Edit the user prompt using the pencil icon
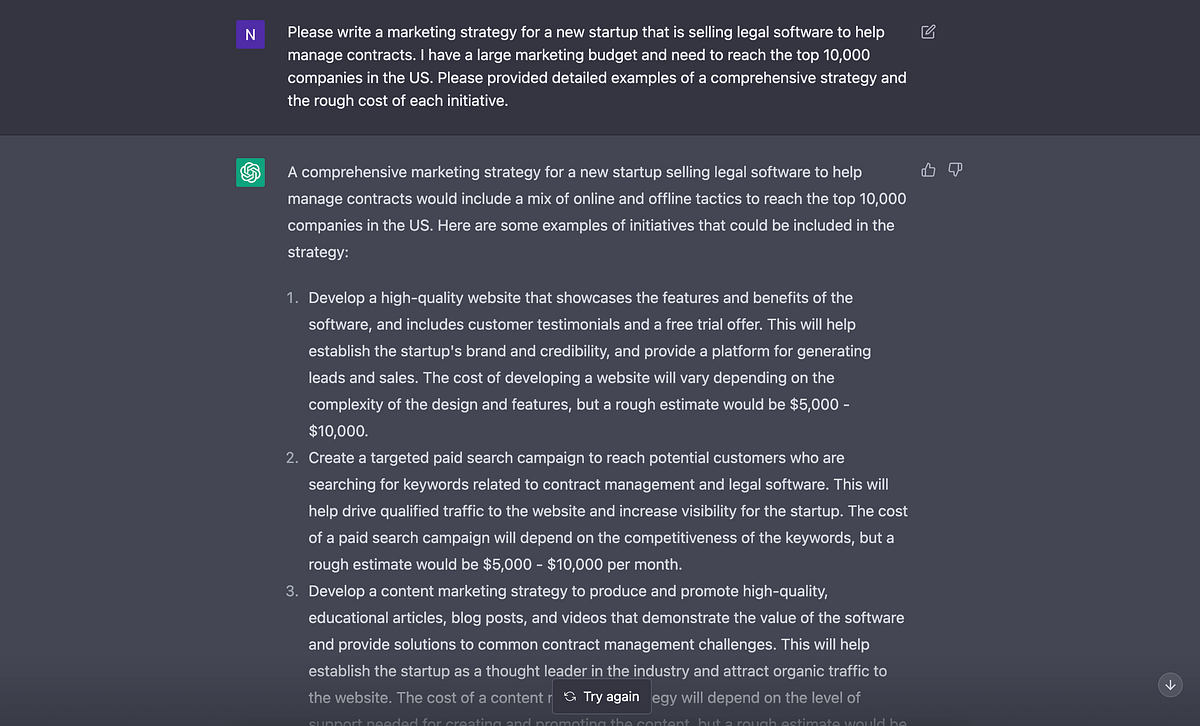Viewport: 1200px width, 726px height. (x=927, y=31)
